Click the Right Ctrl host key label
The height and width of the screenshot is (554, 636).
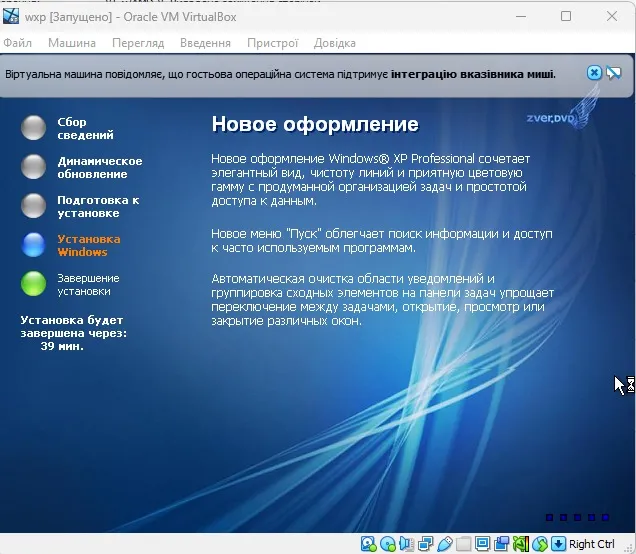[591, 544]
